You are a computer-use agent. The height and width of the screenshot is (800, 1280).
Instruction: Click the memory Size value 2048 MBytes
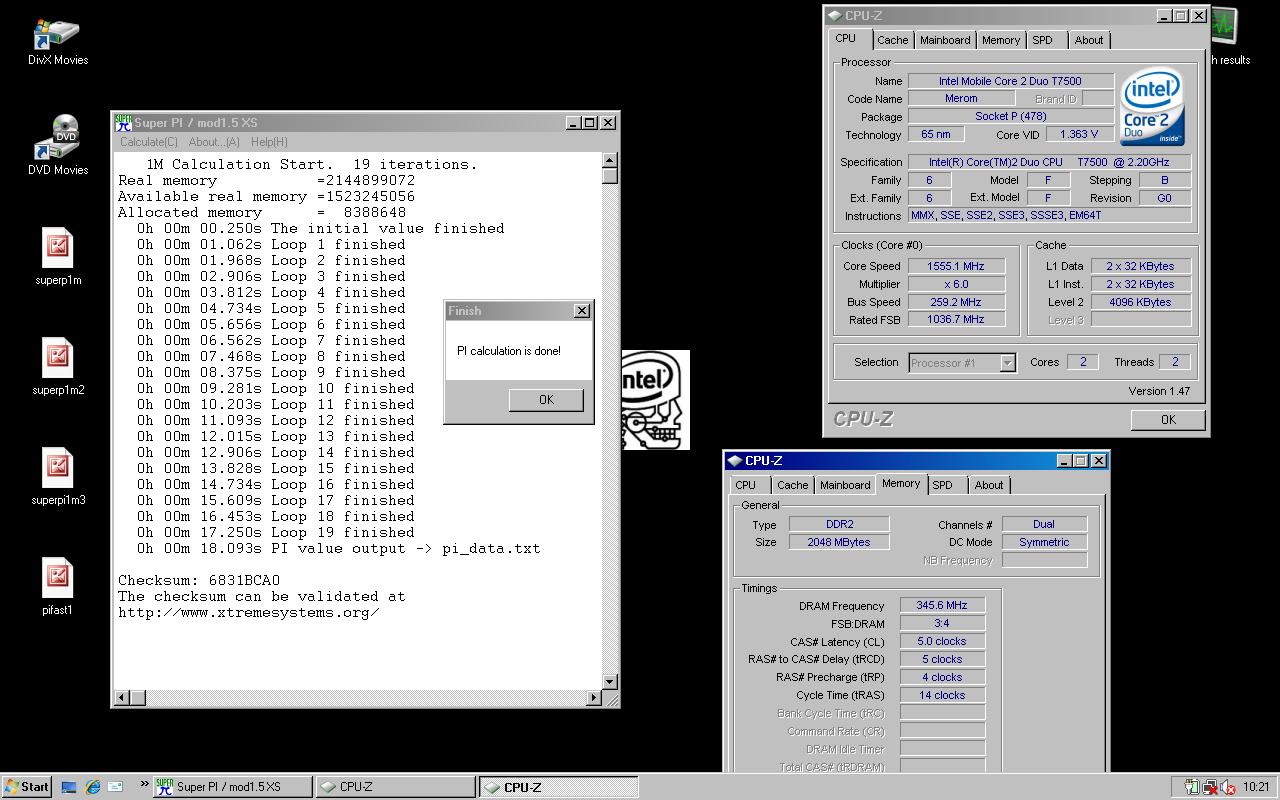pyautogui.click(x=839, y=542)
